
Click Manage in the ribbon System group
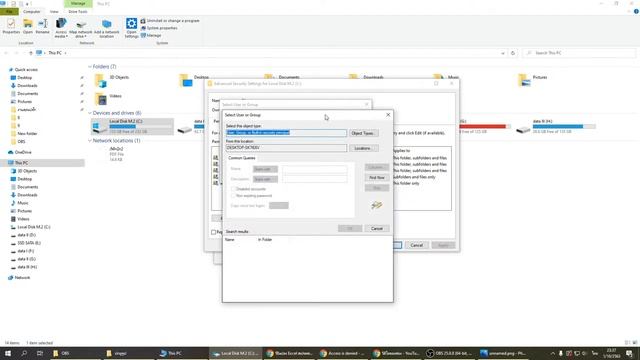tap(151, 36)
